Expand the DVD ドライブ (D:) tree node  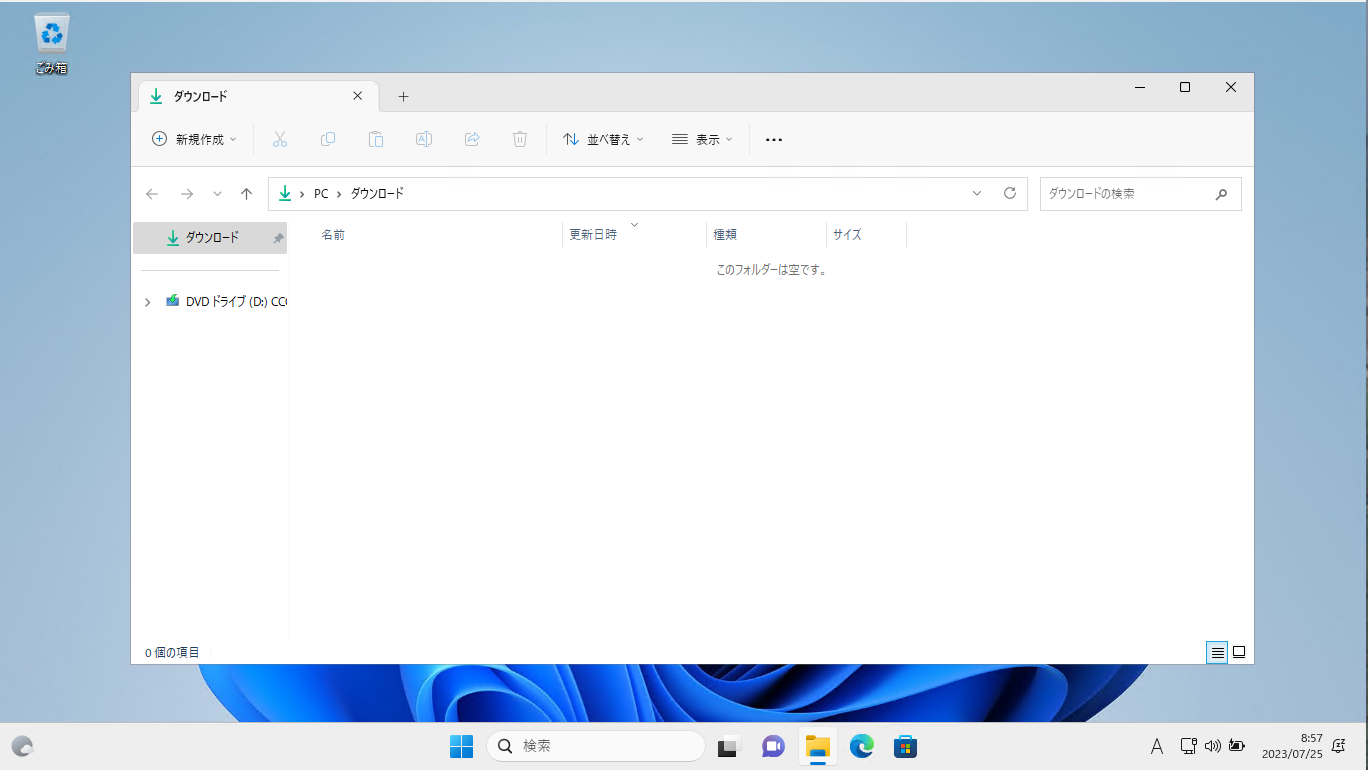(148, 301)
